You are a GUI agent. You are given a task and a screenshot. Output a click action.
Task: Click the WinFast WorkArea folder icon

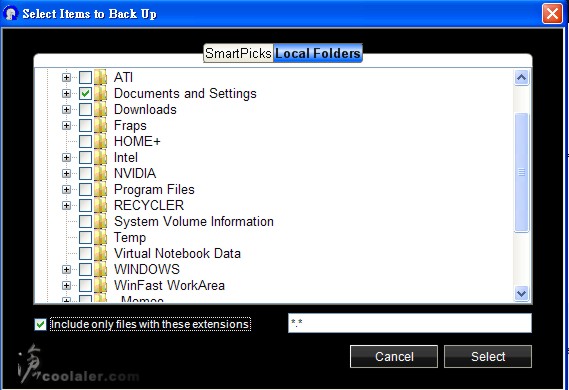pyautogui.click(x=101, y=285)
